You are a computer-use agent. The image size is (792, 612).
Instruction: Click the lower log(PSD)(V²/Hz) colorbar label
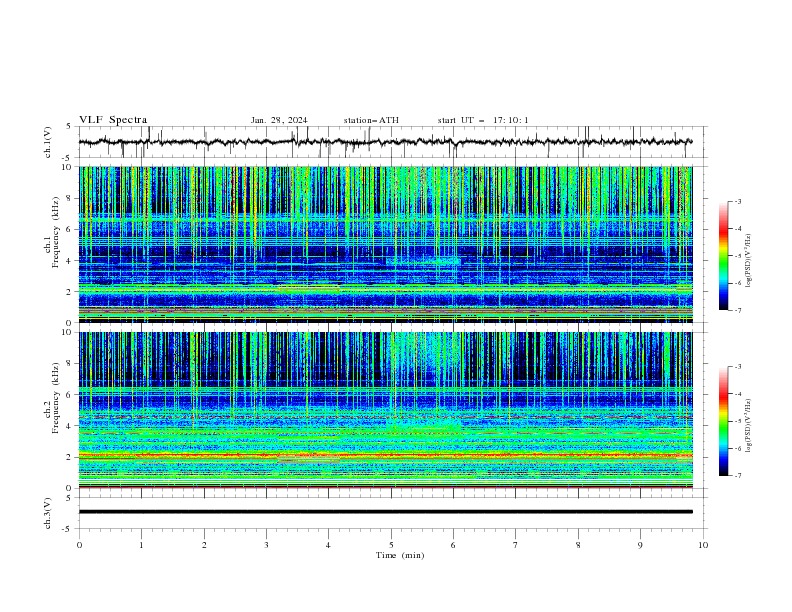(x=749, y=426)
